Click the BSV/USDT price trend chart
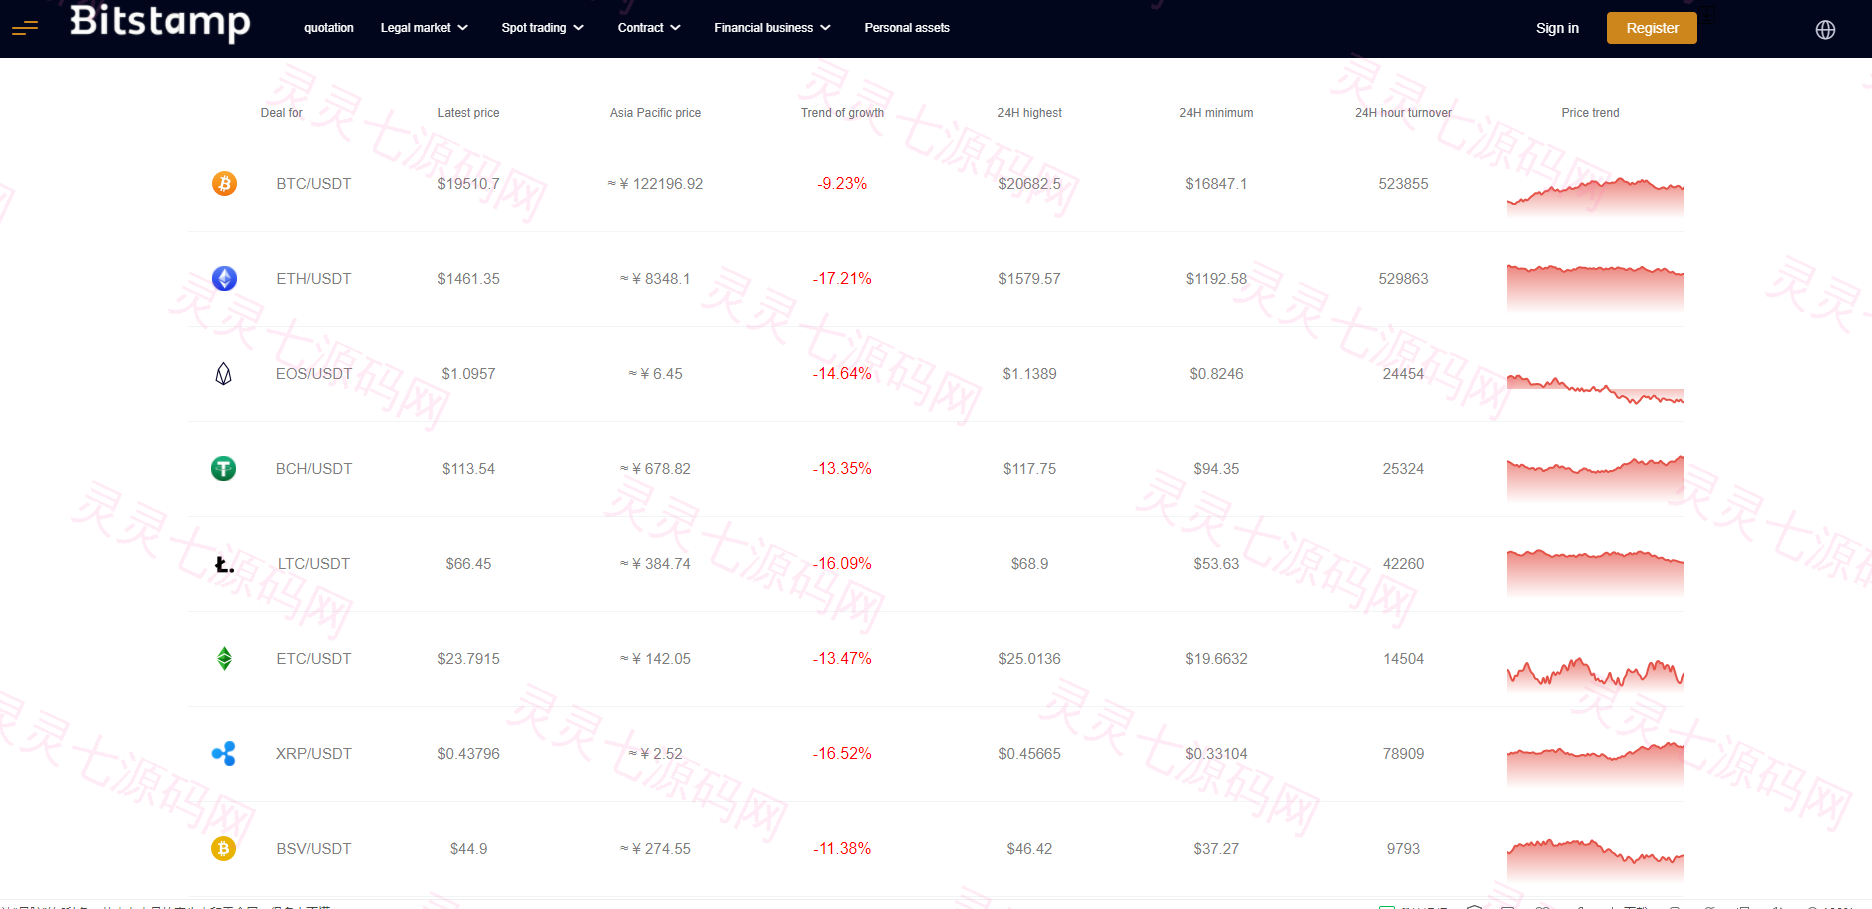Image resolution: width=1872 pixels, height=909 pixels. tap(1595, 859)
